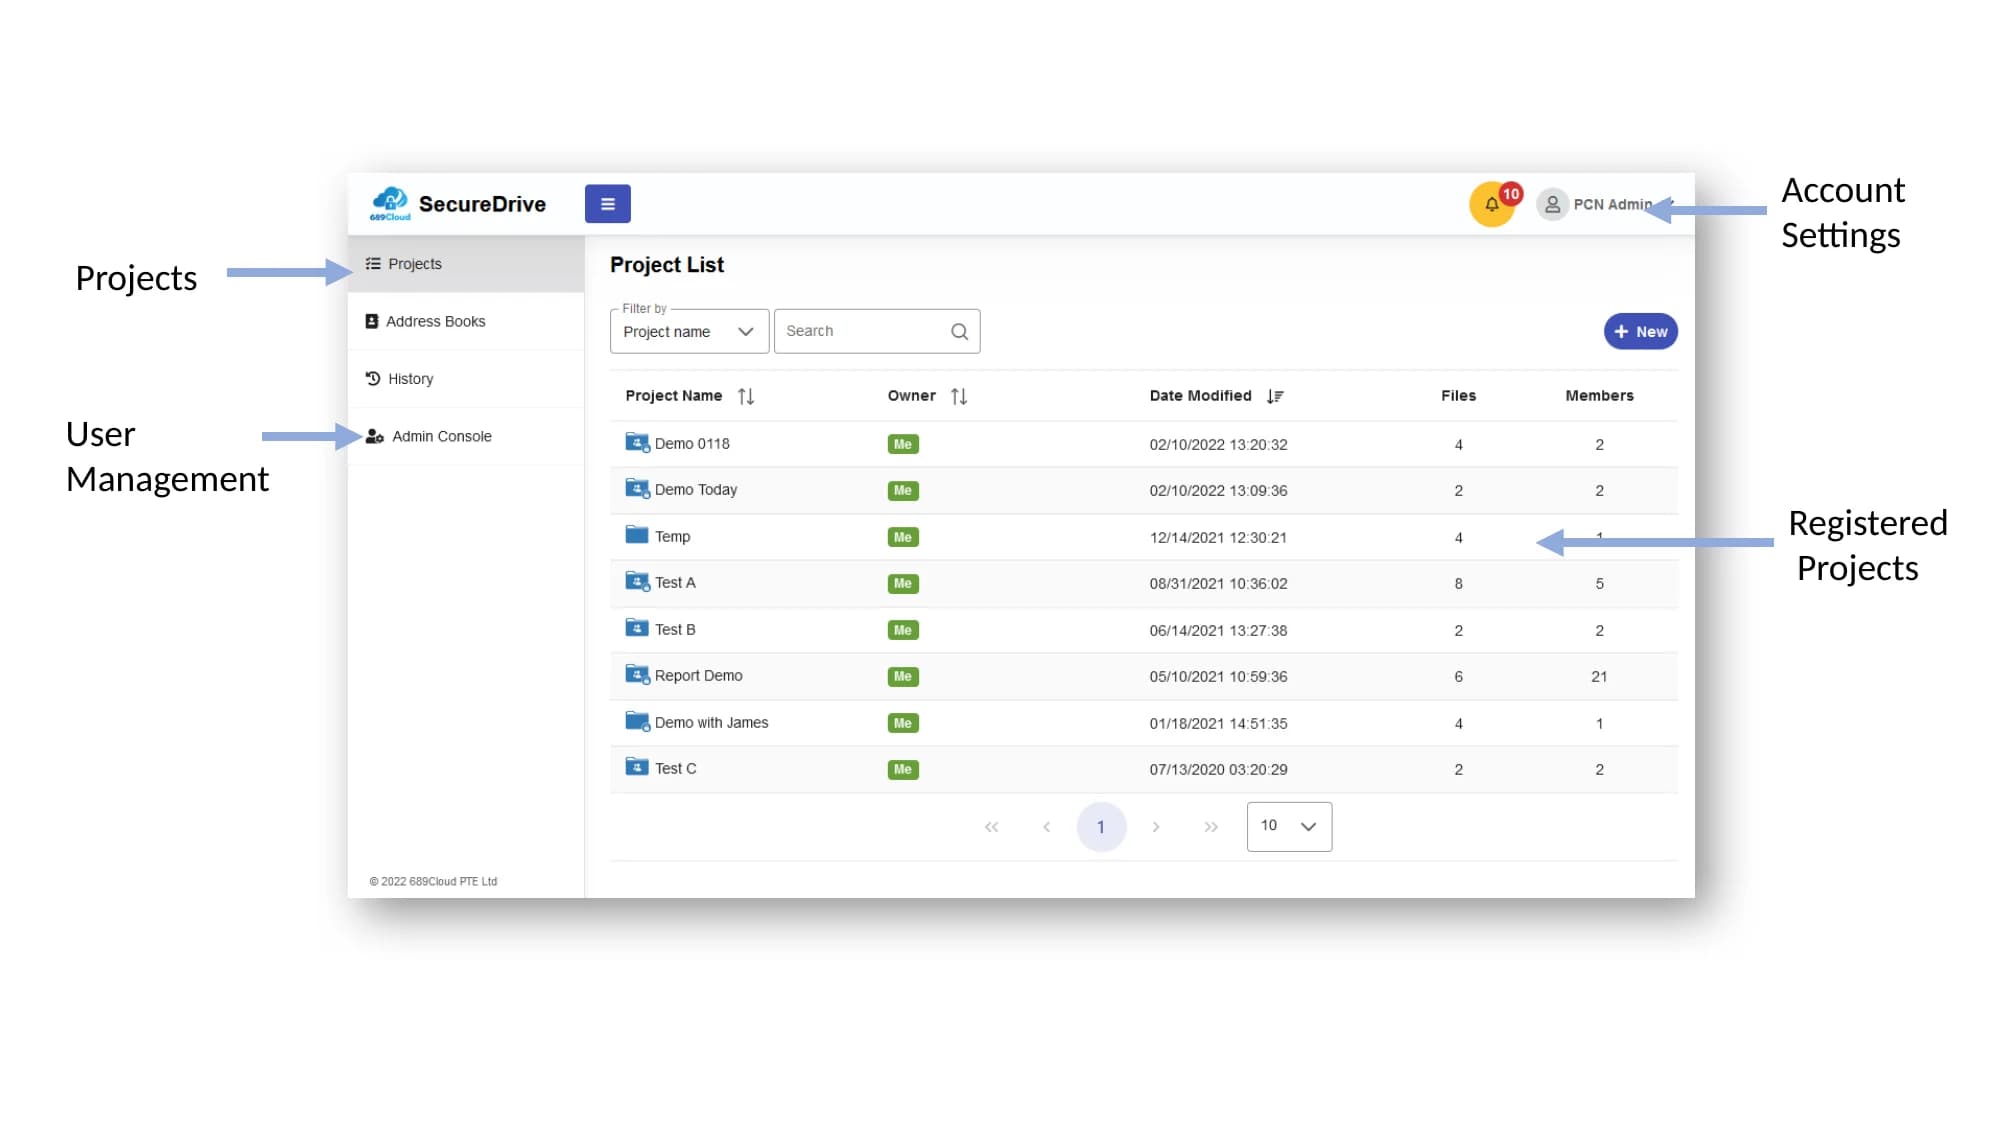Click the hamburger menu toggle button

tap(607, 204)
